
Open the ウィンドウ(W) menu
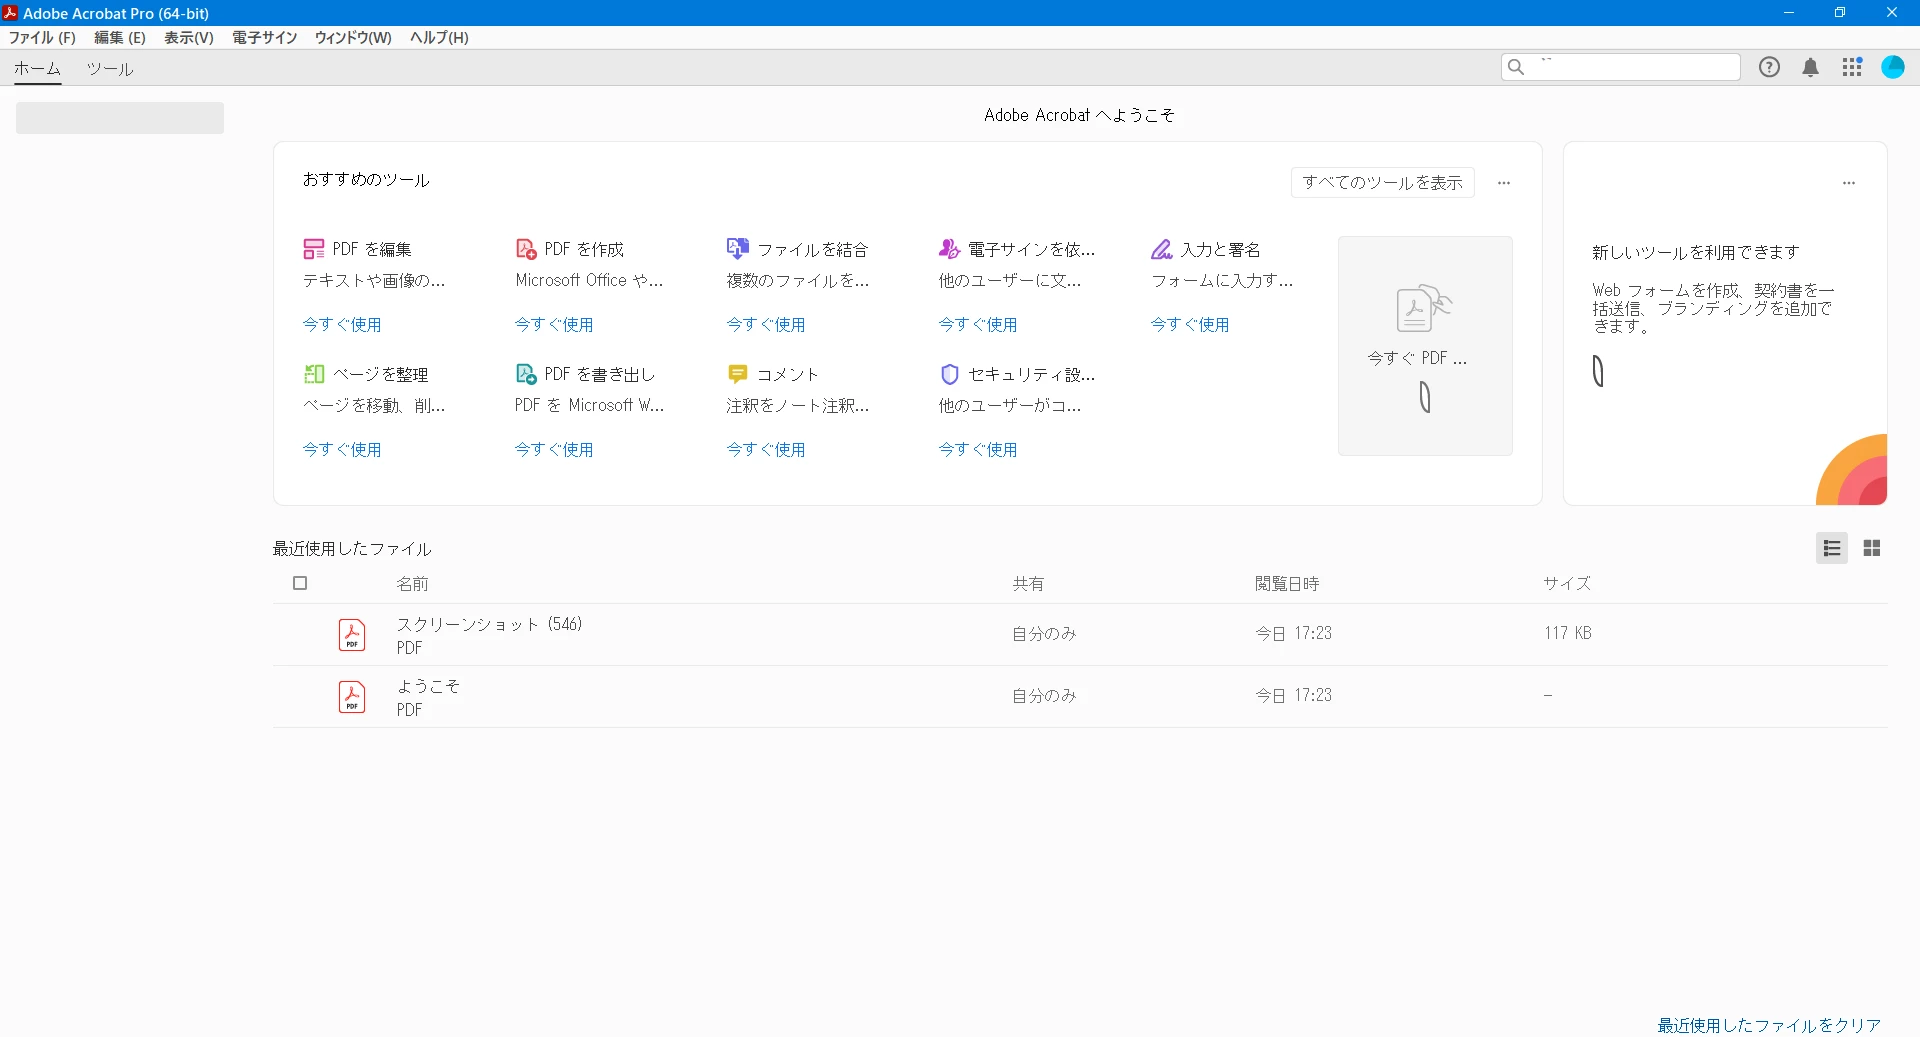pos(353,37)
